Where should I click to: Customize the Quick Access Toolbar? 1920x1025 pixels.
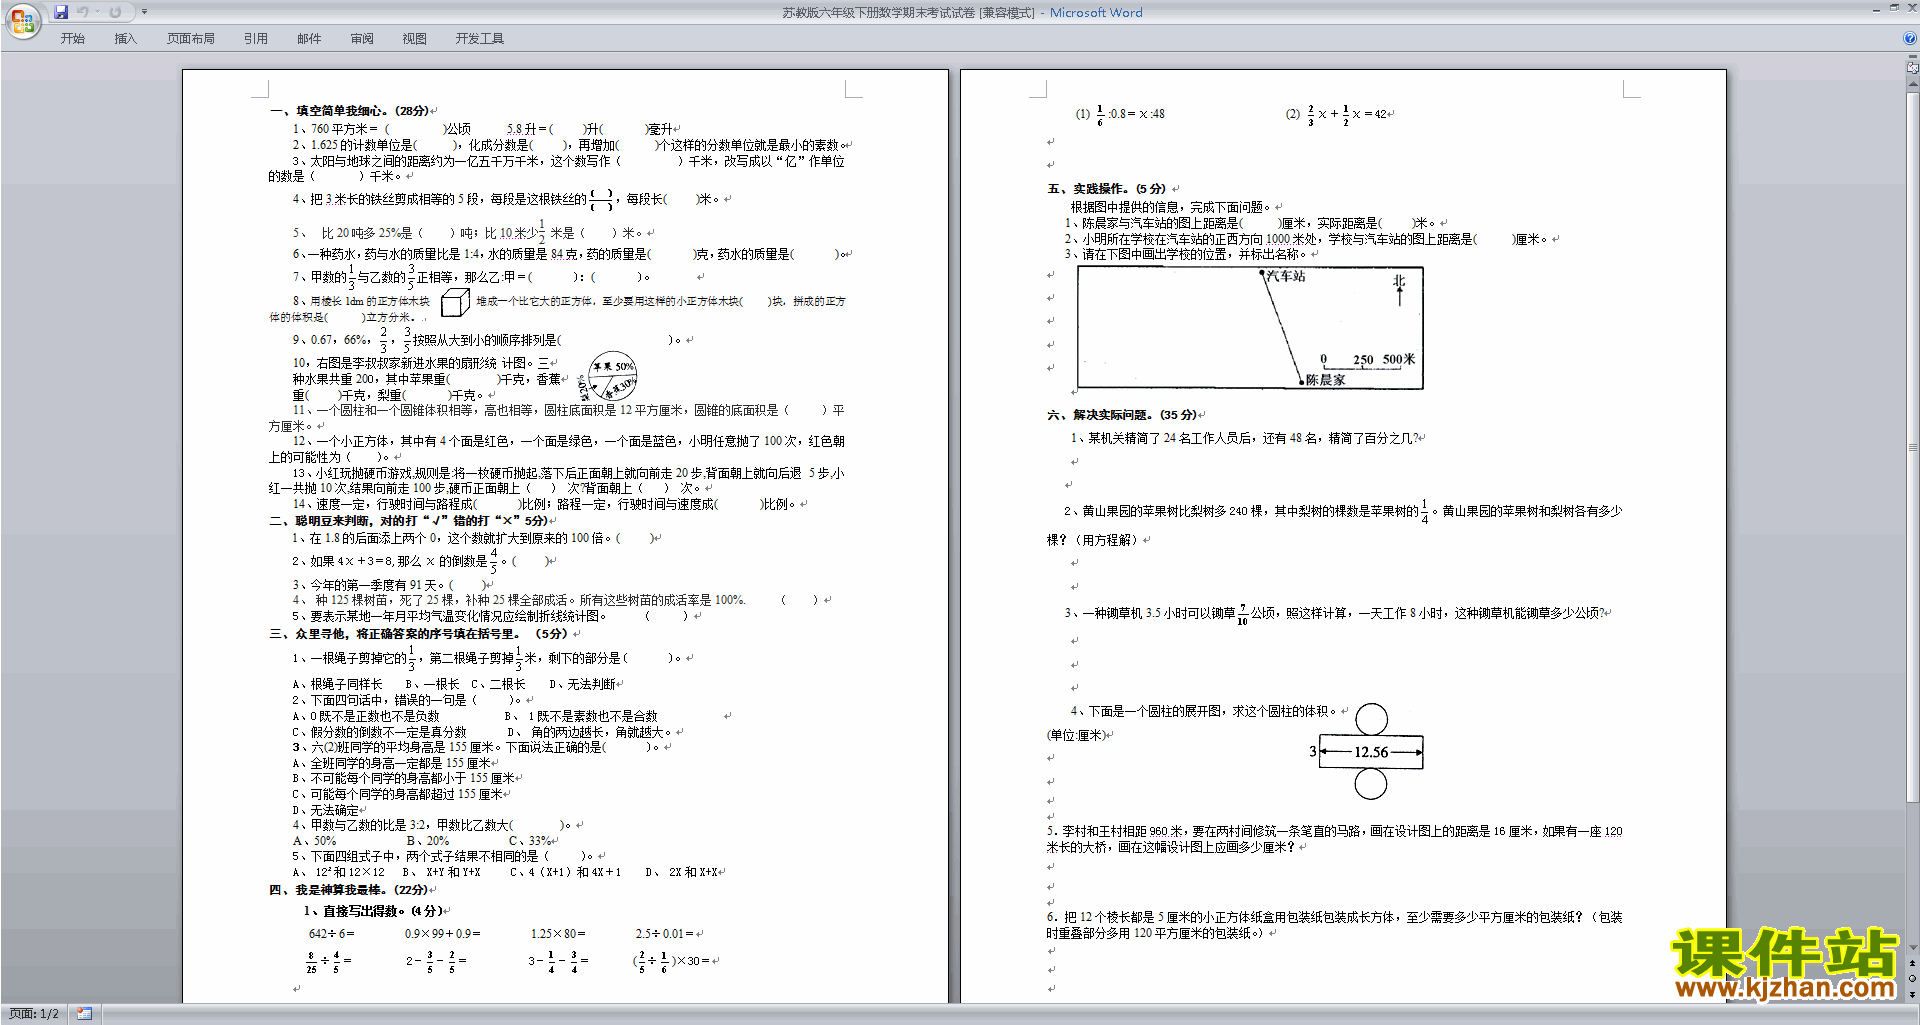pyautogui.click(x=144, y=12)
